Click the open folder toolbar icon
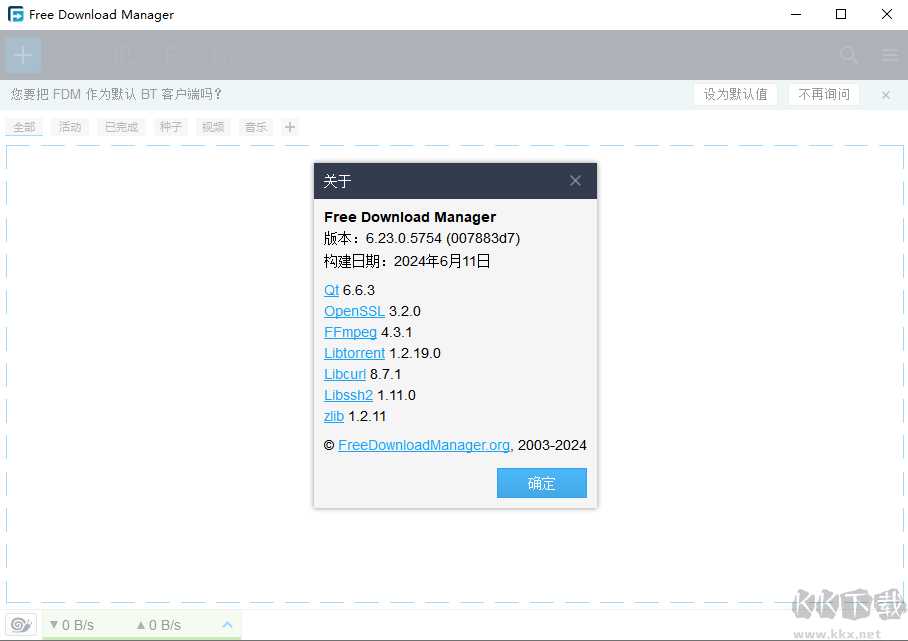This screenshot has width=908, height=641. click(222, 56)
